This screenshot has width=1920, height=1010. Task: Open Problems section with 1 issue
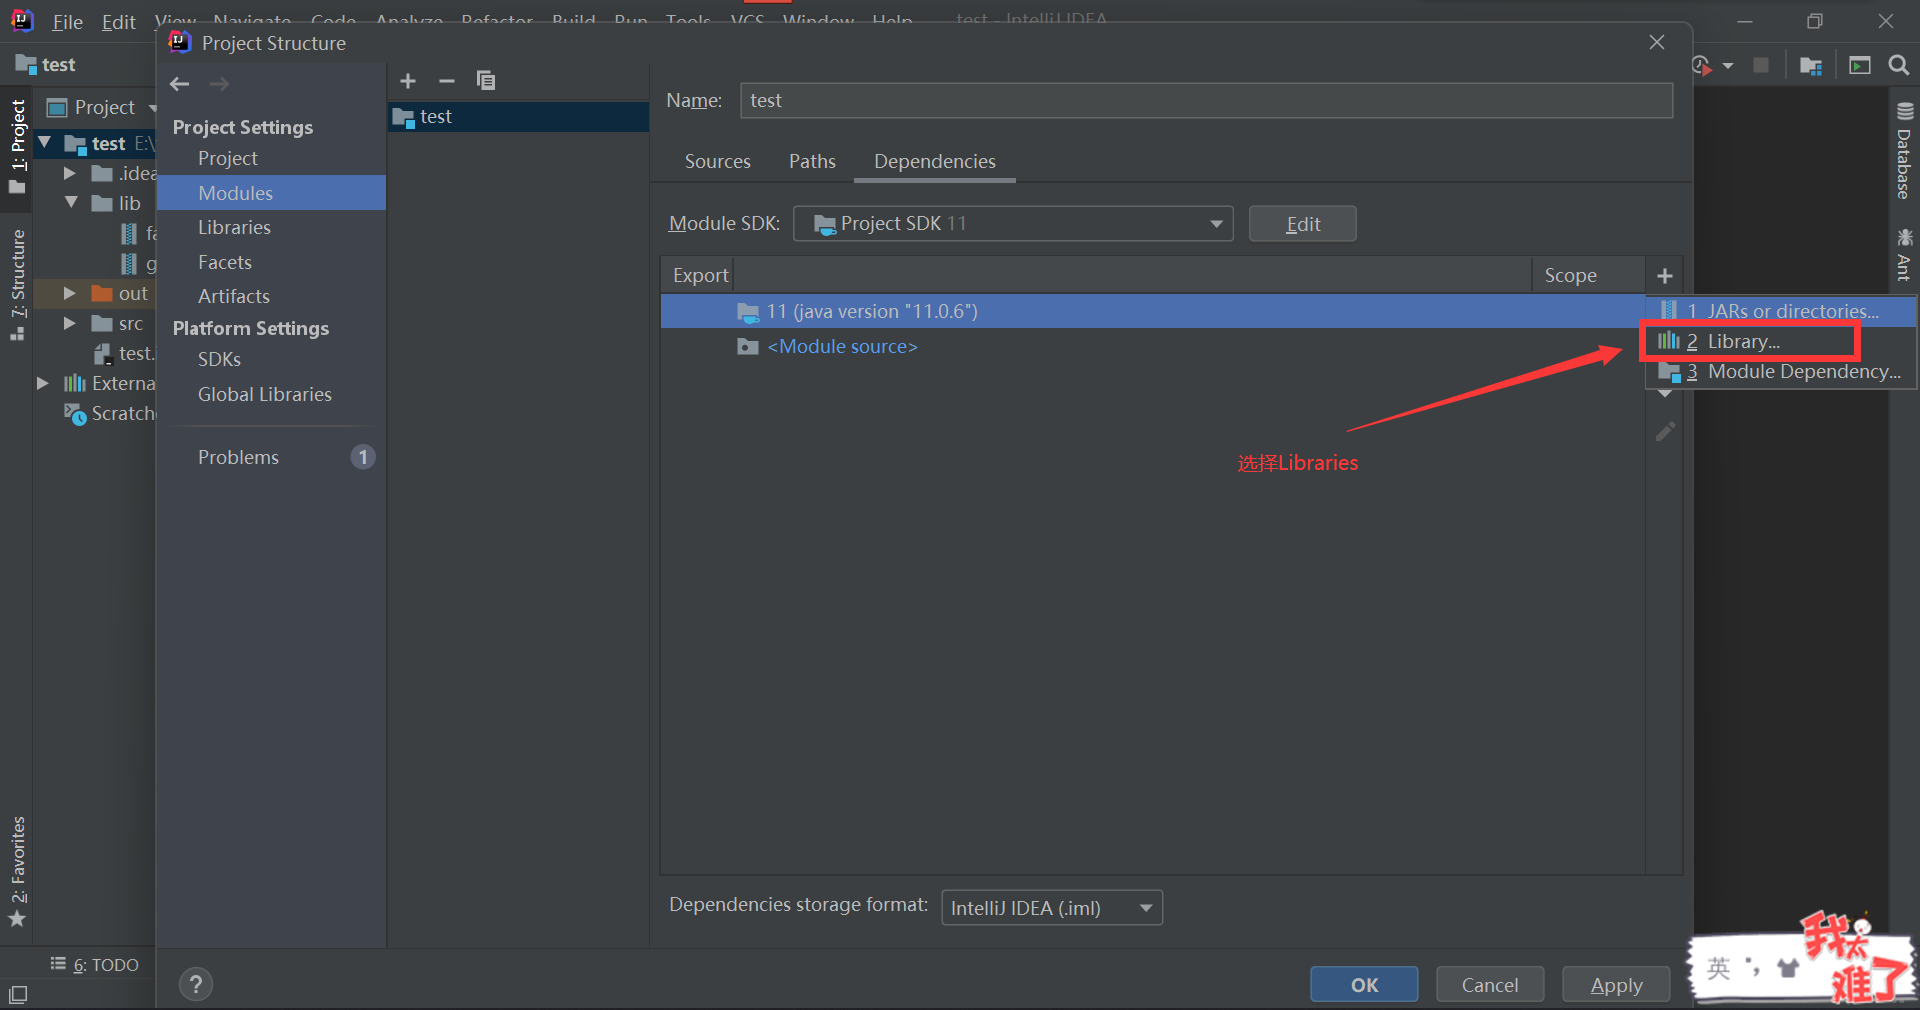[271, 458]
